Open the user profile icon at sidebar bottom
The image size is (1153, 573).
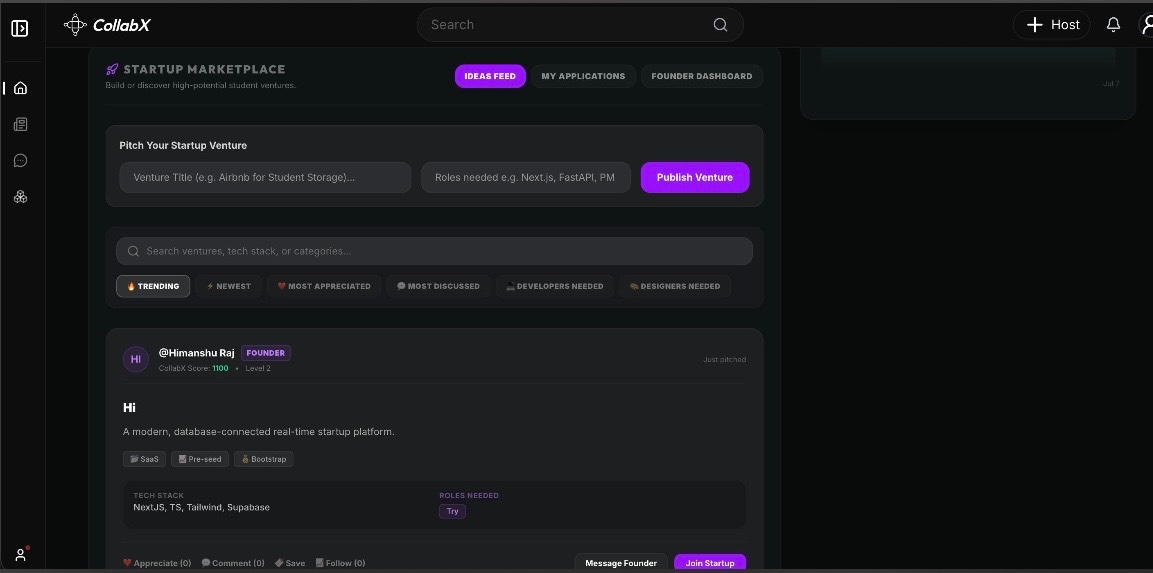(x=21, y=555)
